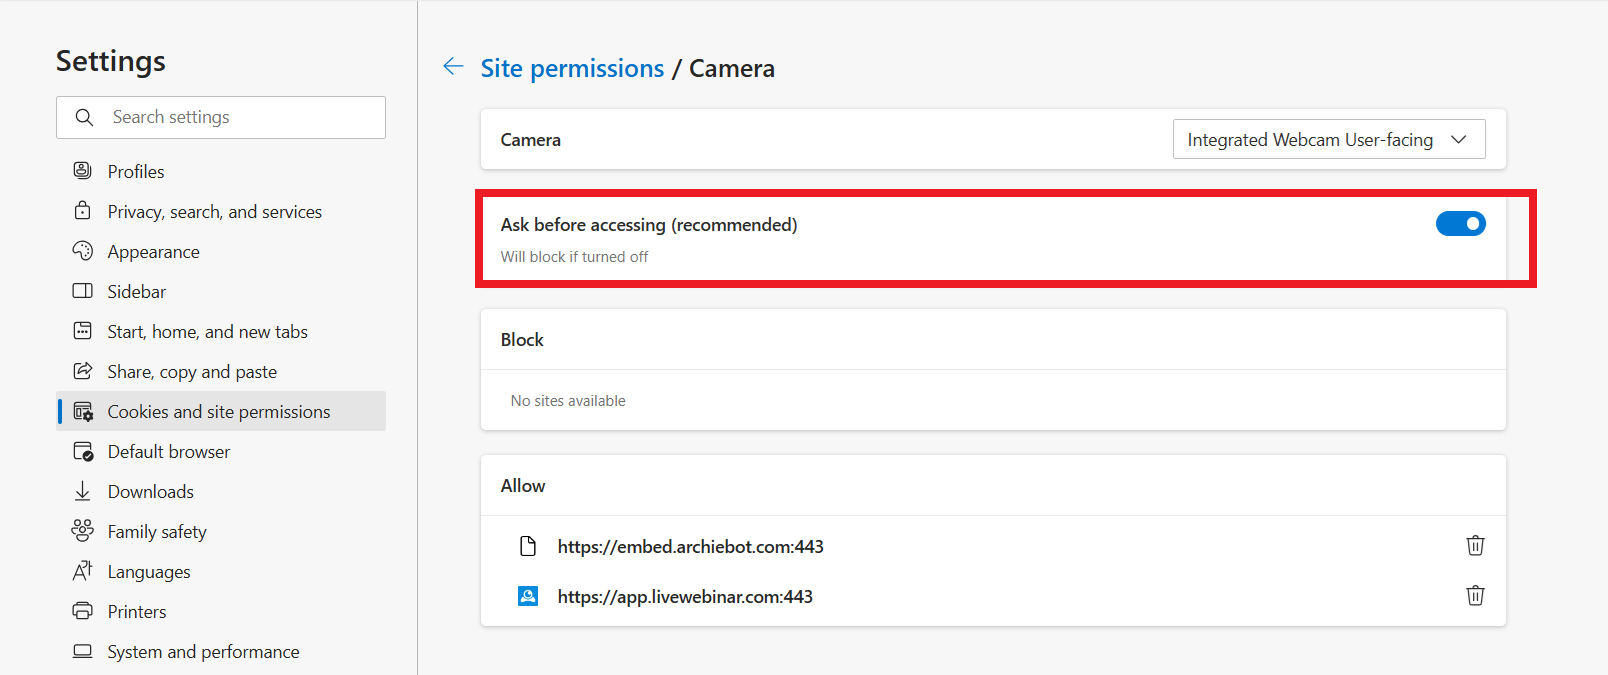Click the Printers icon in the sidebar
Image resolution: width=1608 pixels, height=675 pixels.
[x=83, y=611]
